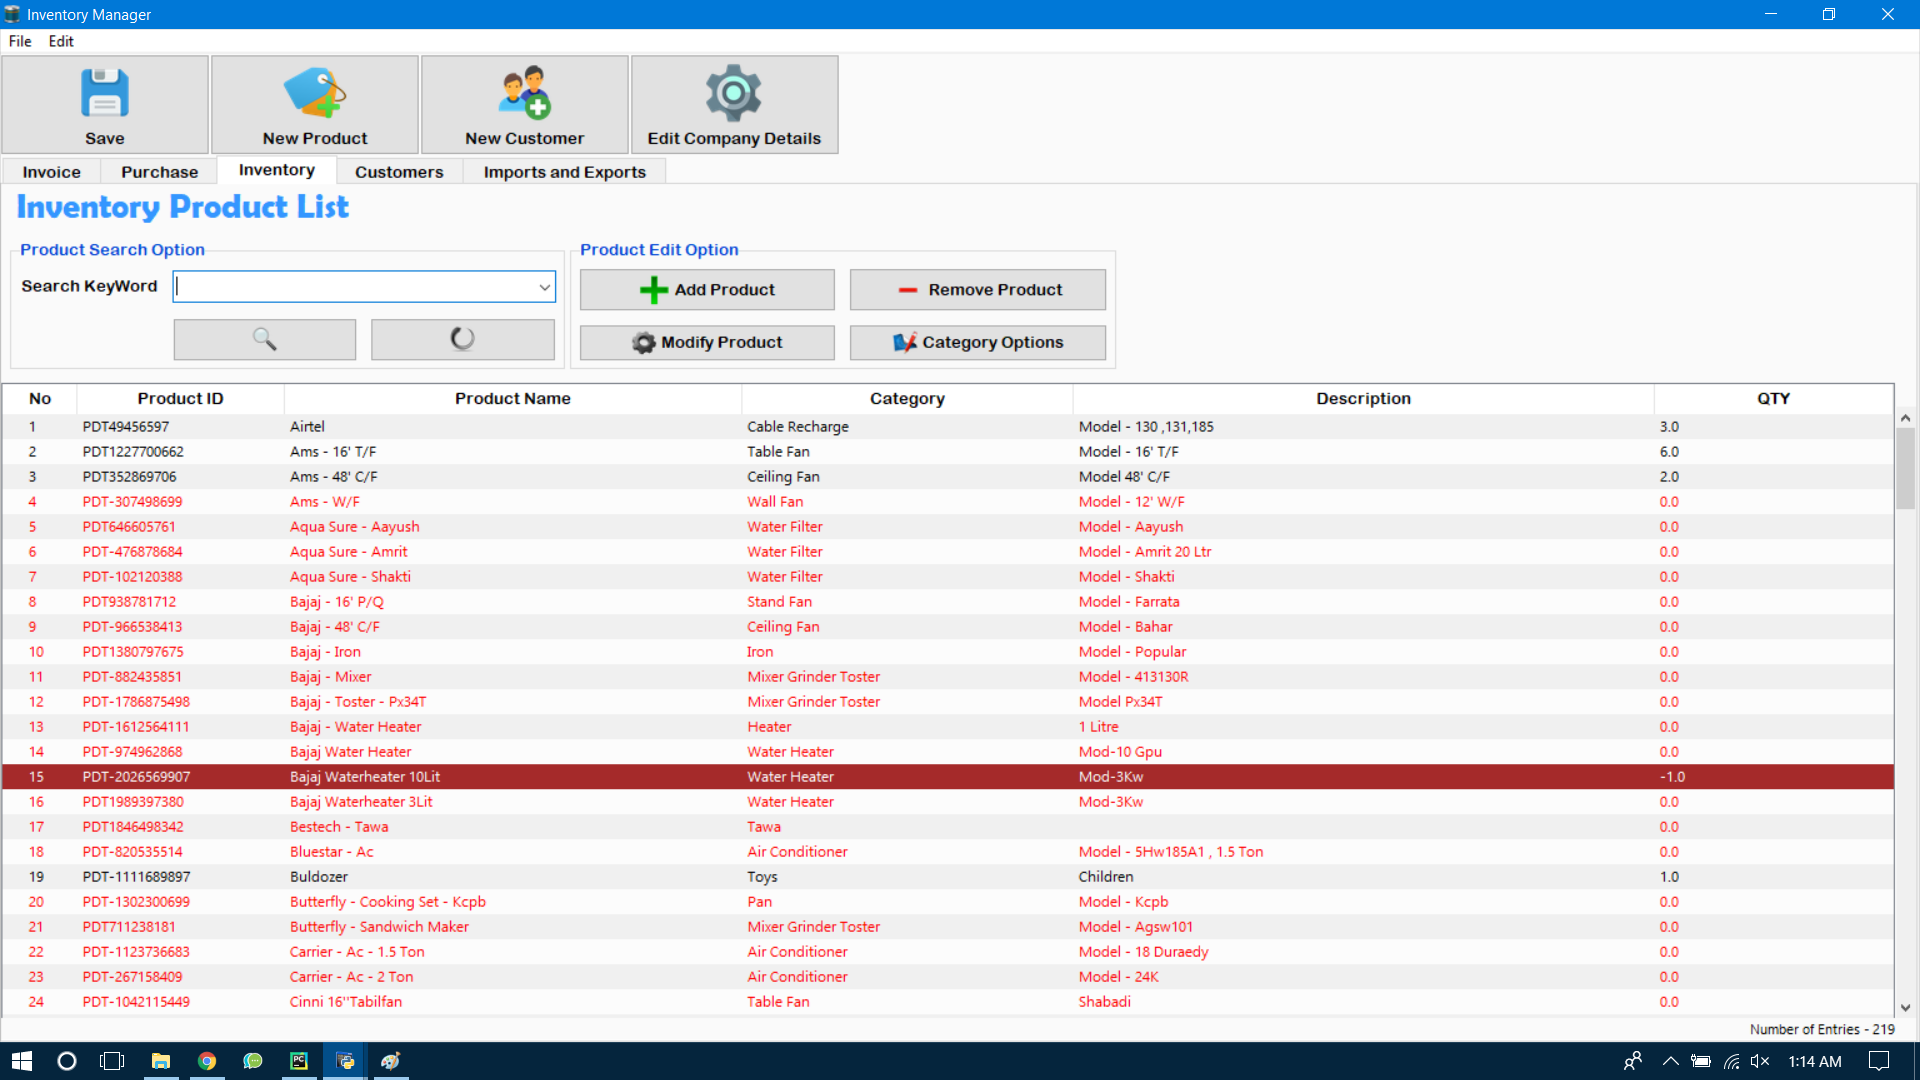Click the refresh/reset circular arrow button
1920x1080 pixels.
coord(463,339)
